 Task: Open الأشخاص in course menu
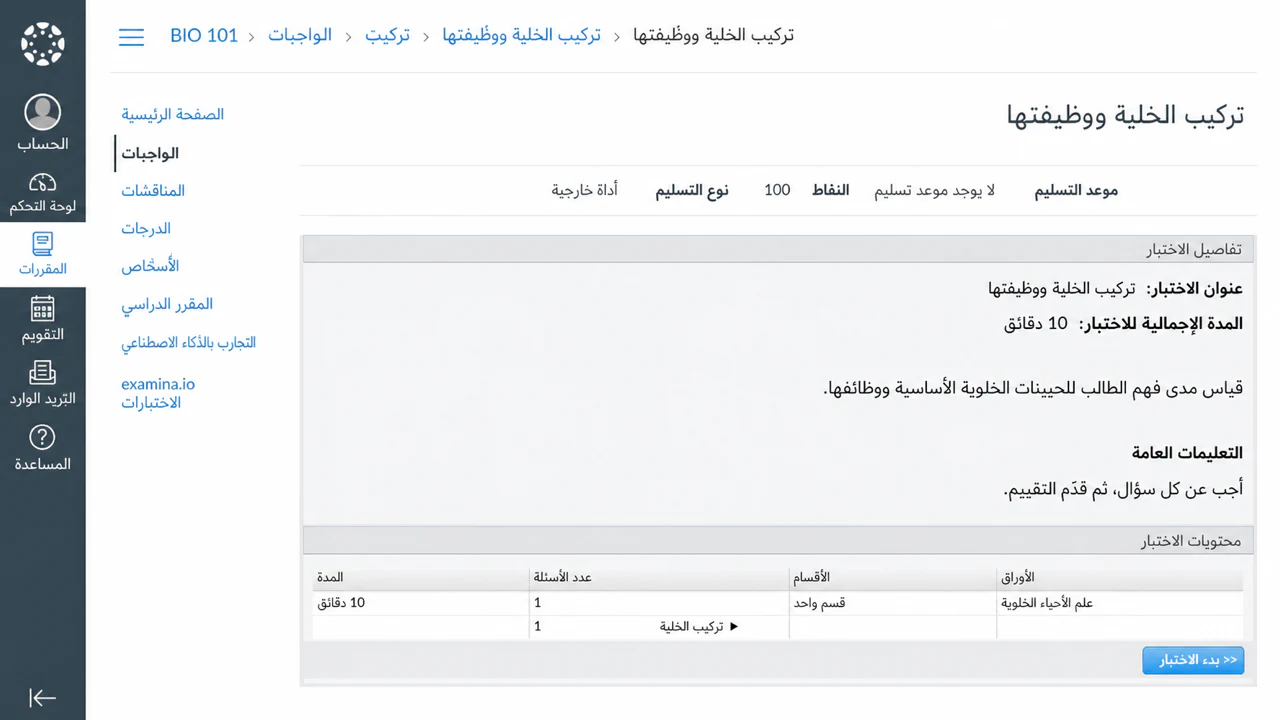coord(150,266)
